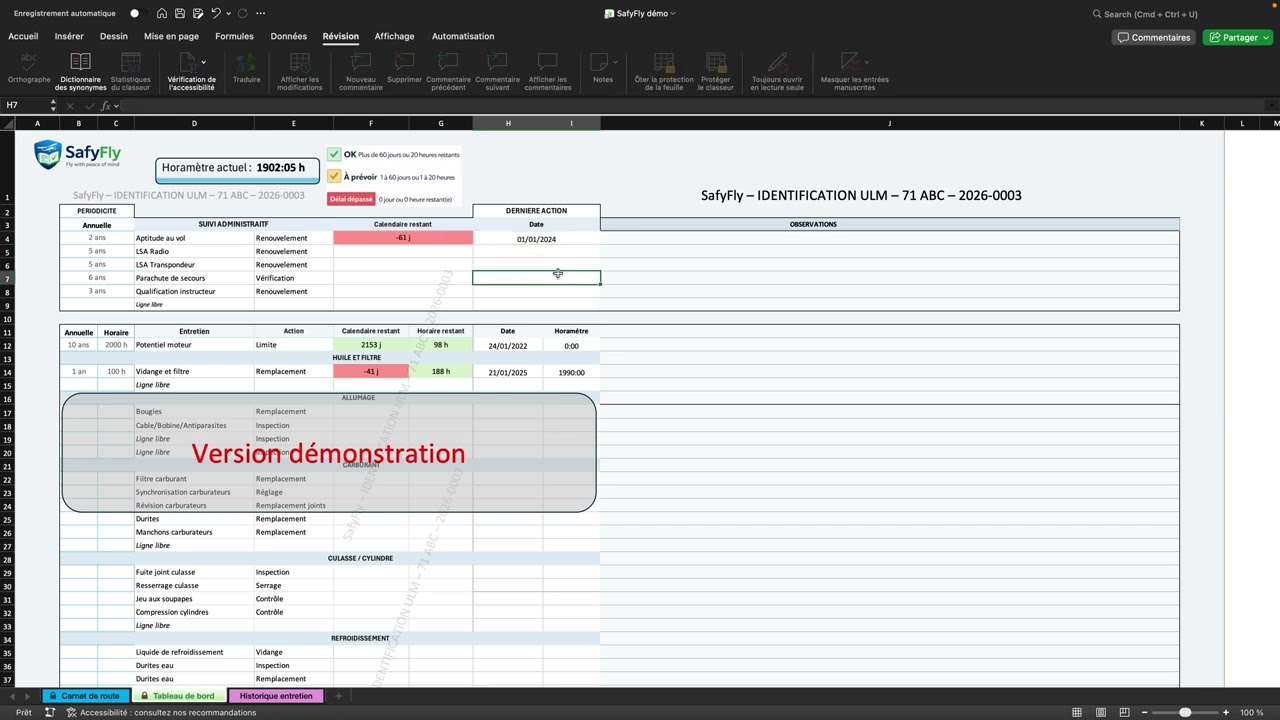The image size is (1280, 720).
Task: Click the 100 % zoom level
Action: click(1251, 712)
